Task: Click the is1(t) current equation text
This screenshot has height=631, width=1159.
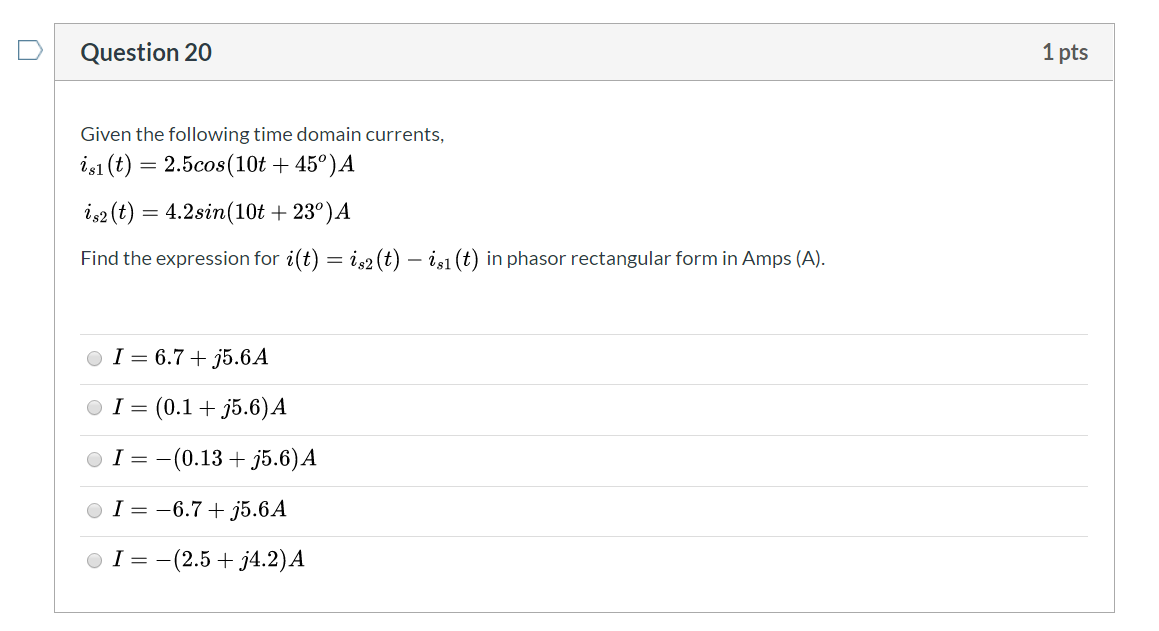Action: click(217, 165)
